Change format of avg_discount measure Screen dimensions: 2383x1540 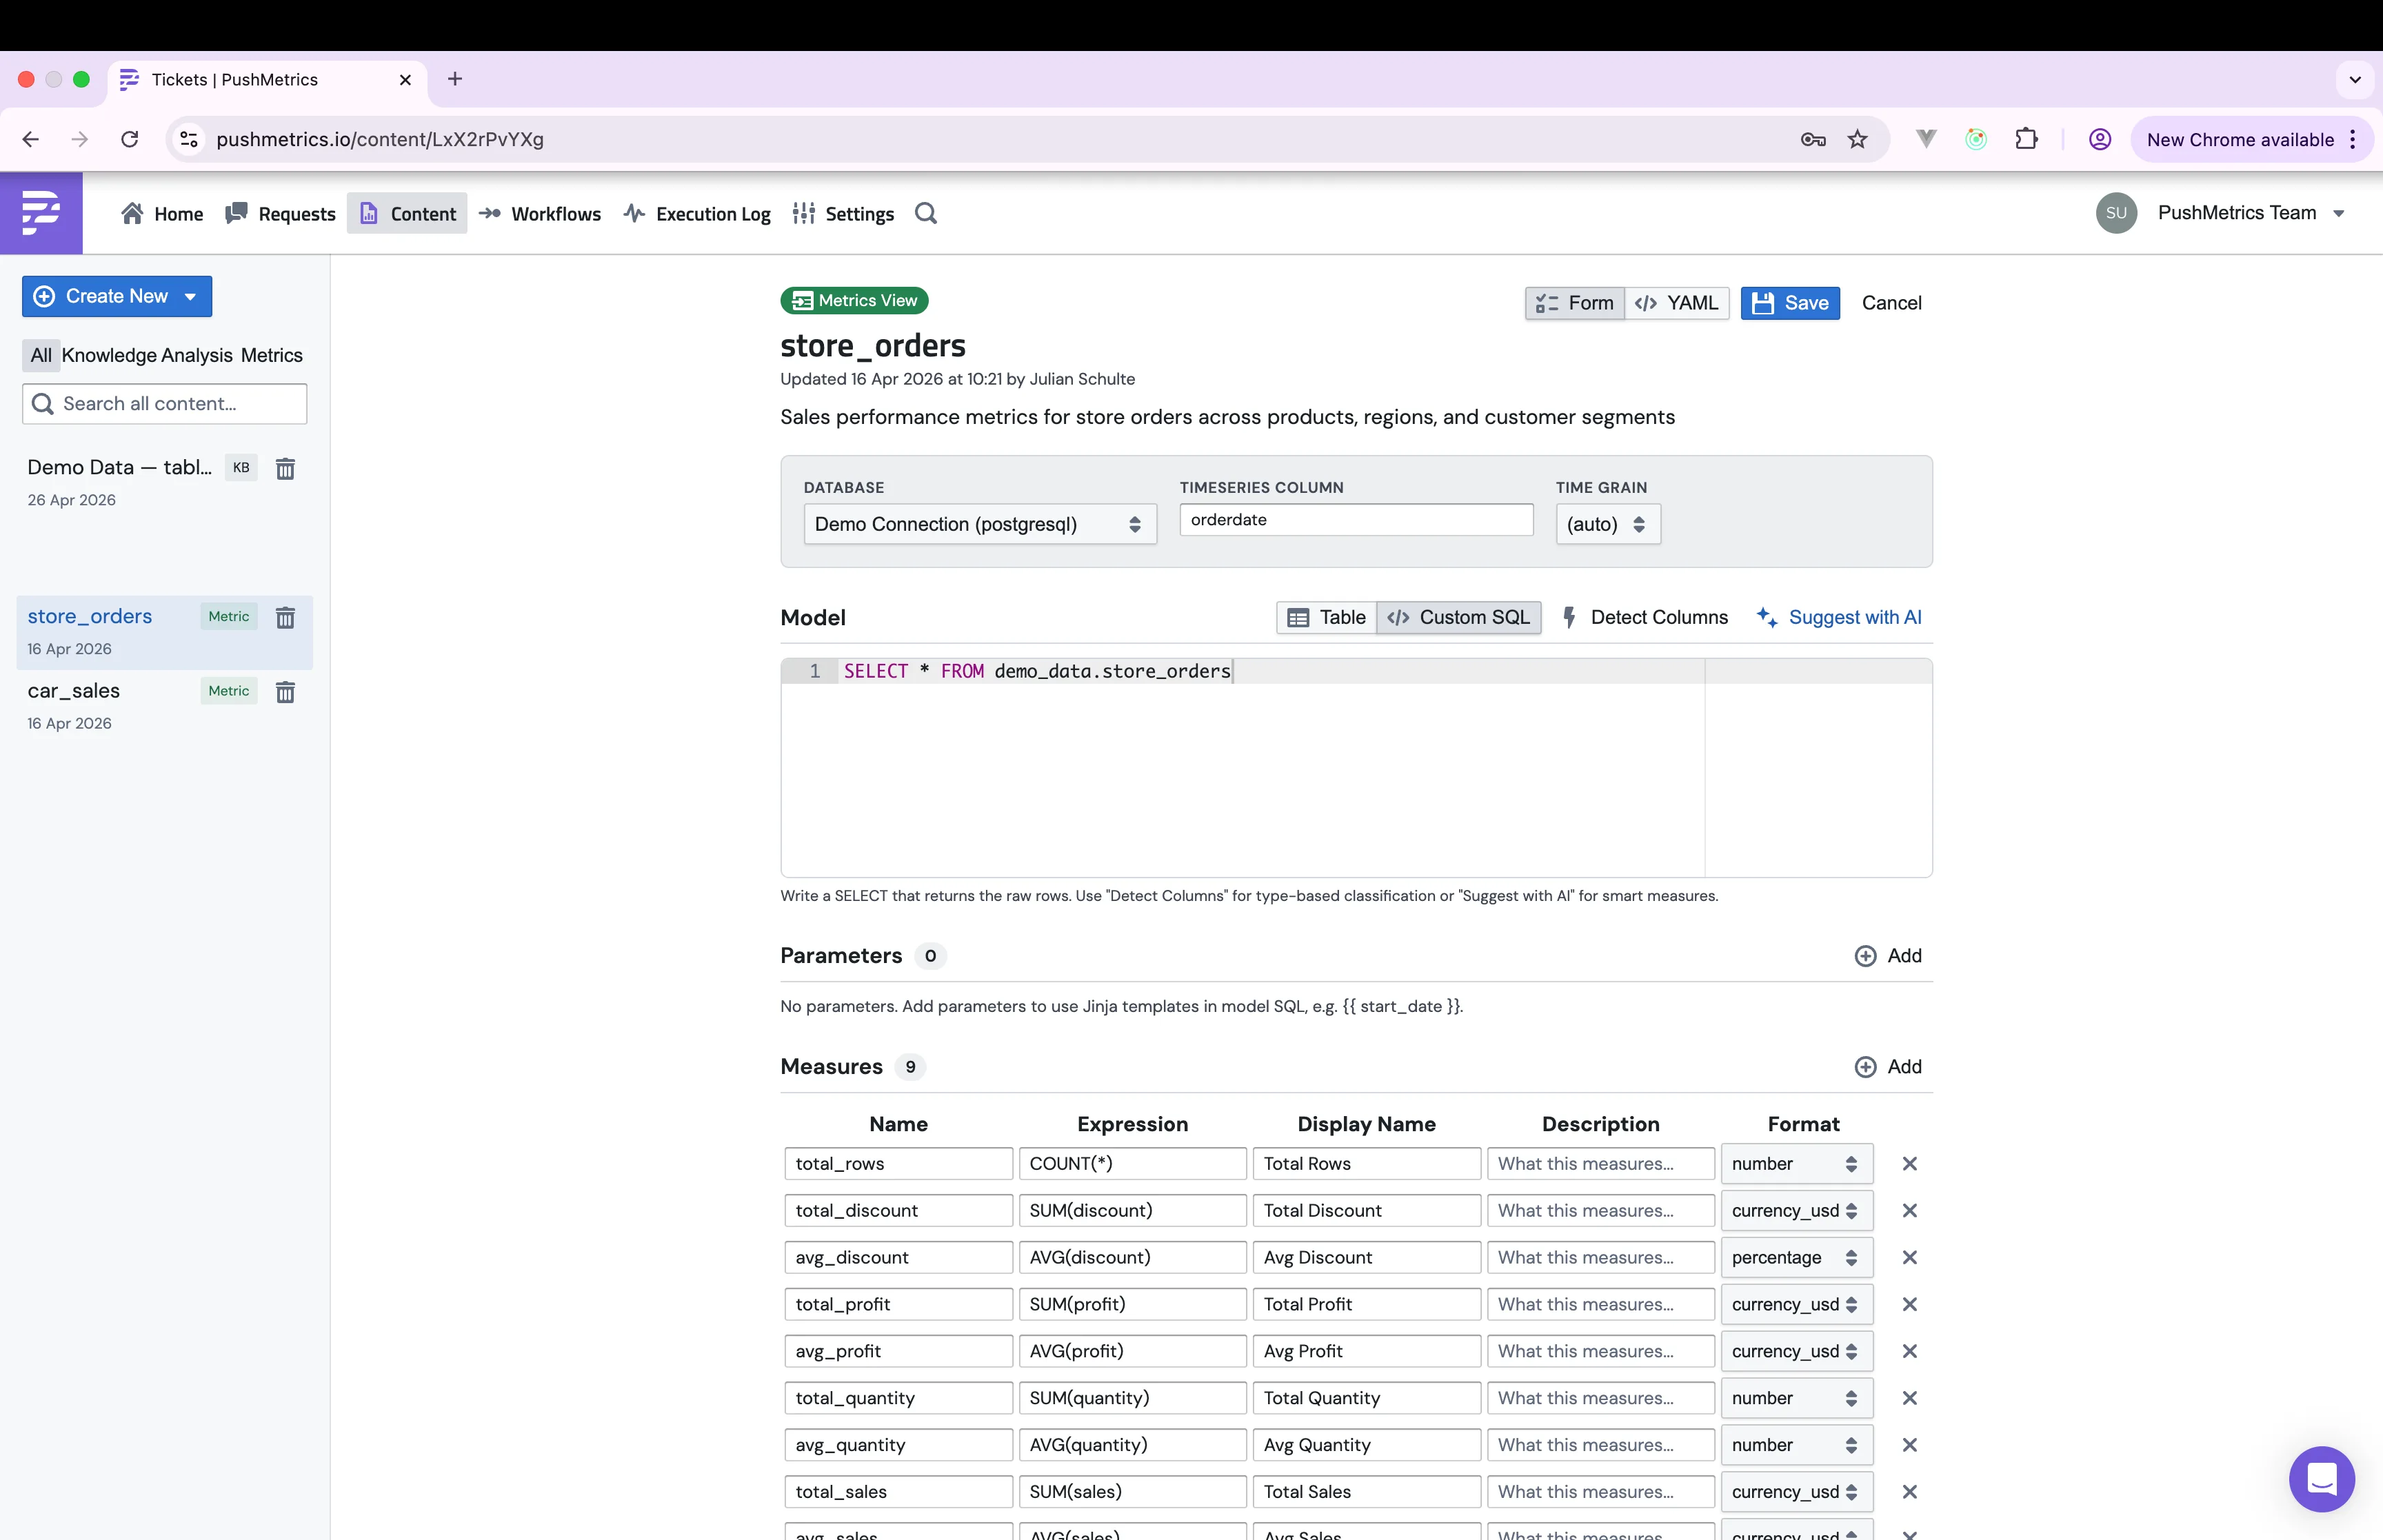pos(1796,1258)
